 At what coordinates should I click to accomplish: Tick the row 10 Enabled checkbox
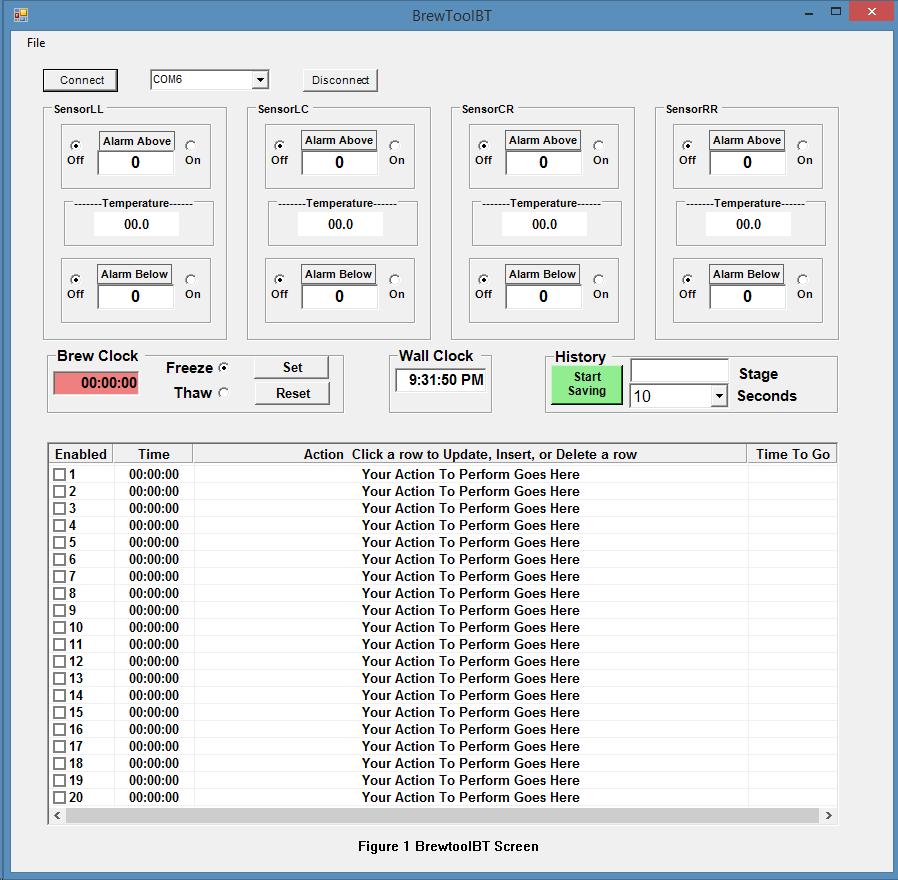coord(59,627)
